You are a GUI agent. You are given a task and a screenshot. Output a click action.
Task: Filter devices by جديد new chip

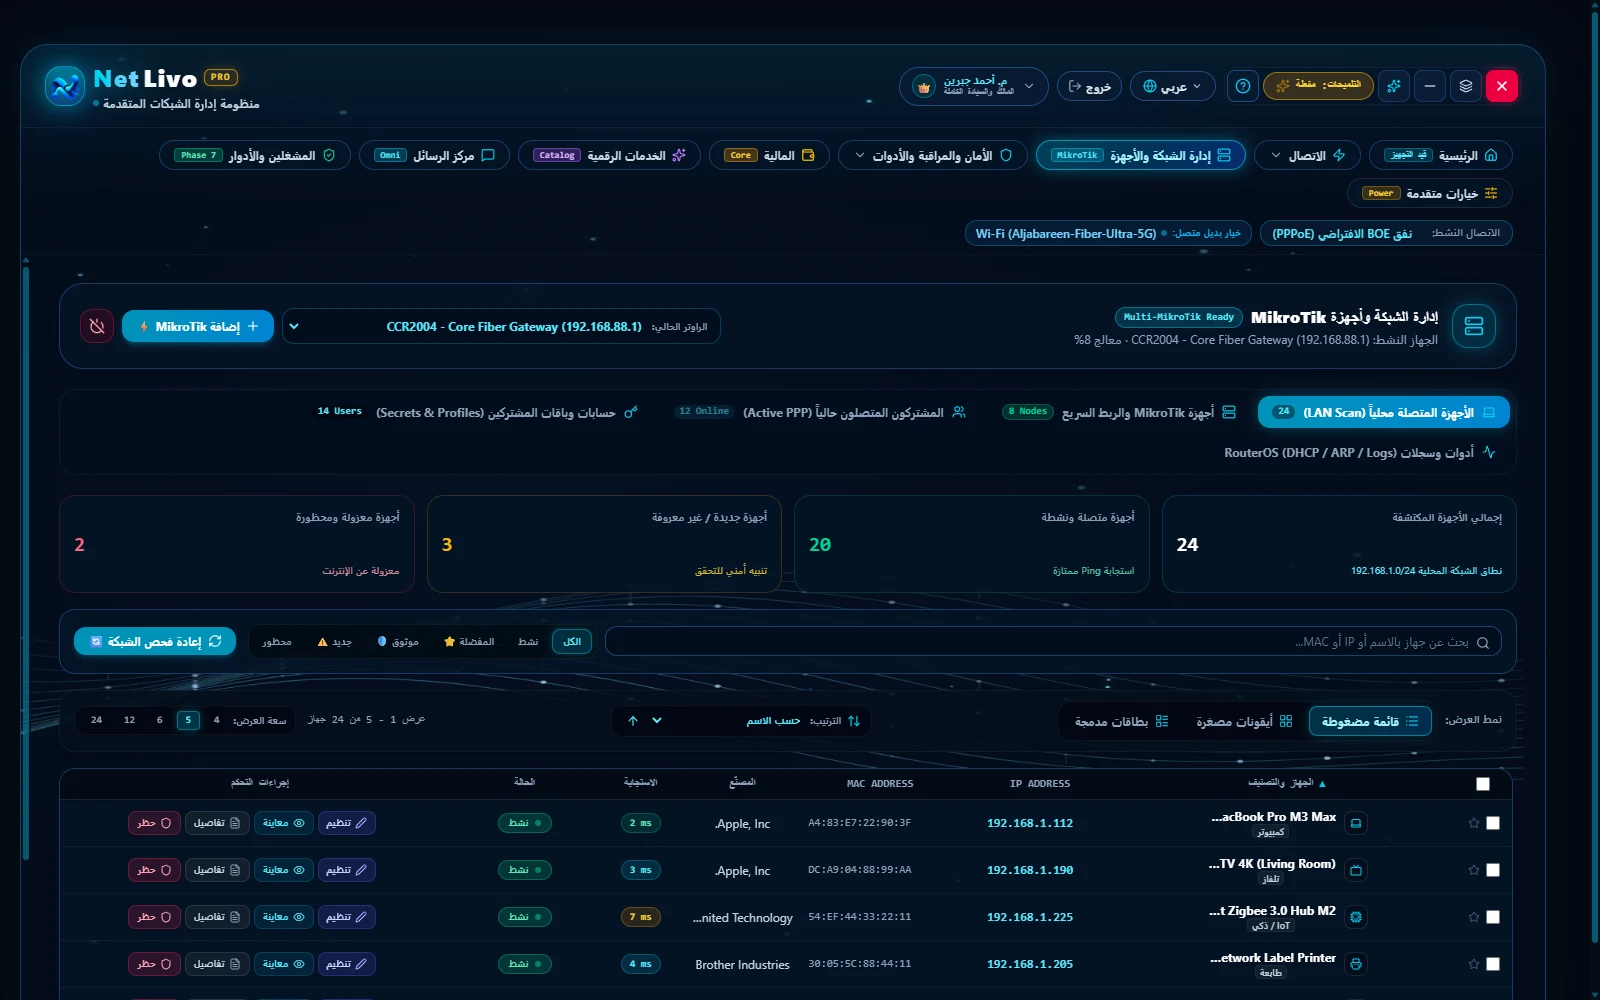pos(335,642)
